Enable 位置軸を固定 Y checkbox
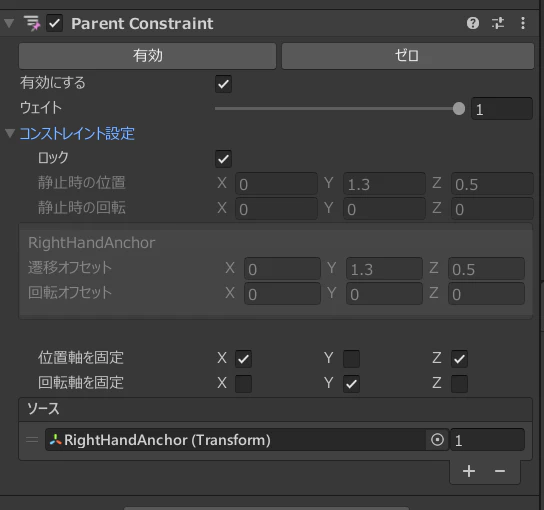 (351, 359)
